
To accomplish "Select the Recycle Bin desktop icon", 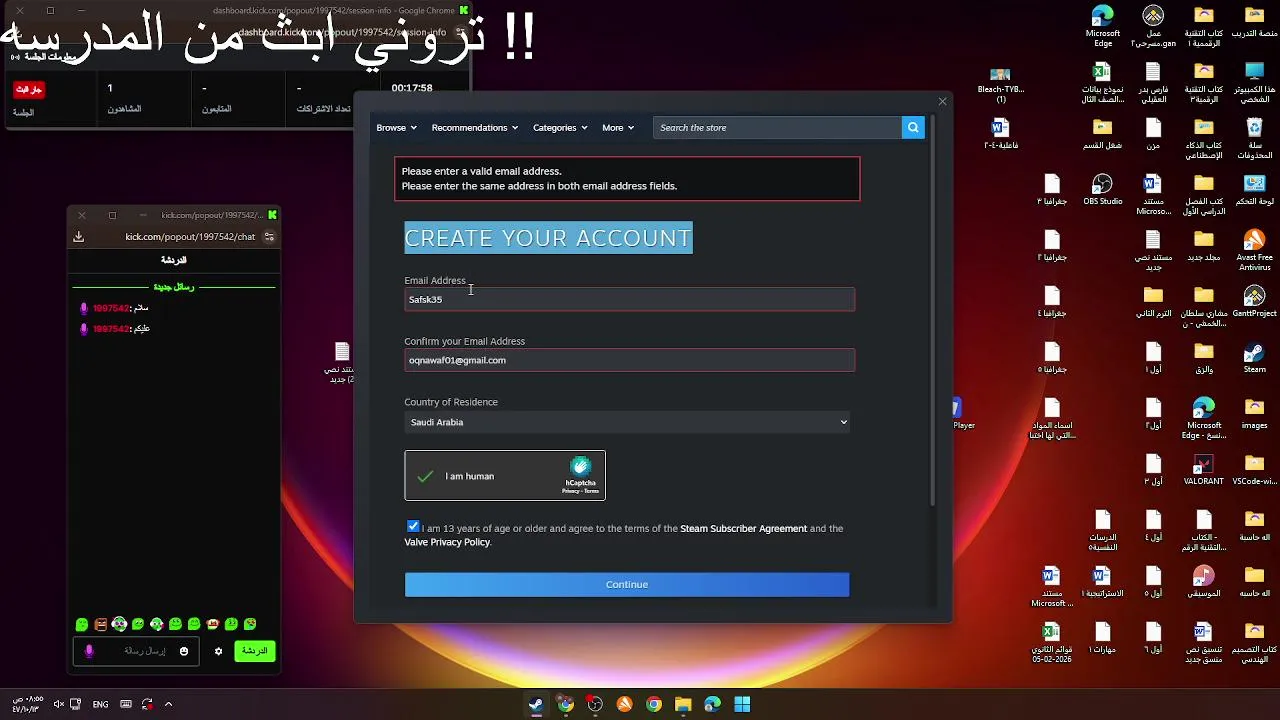I will (x=1254, y=139).
